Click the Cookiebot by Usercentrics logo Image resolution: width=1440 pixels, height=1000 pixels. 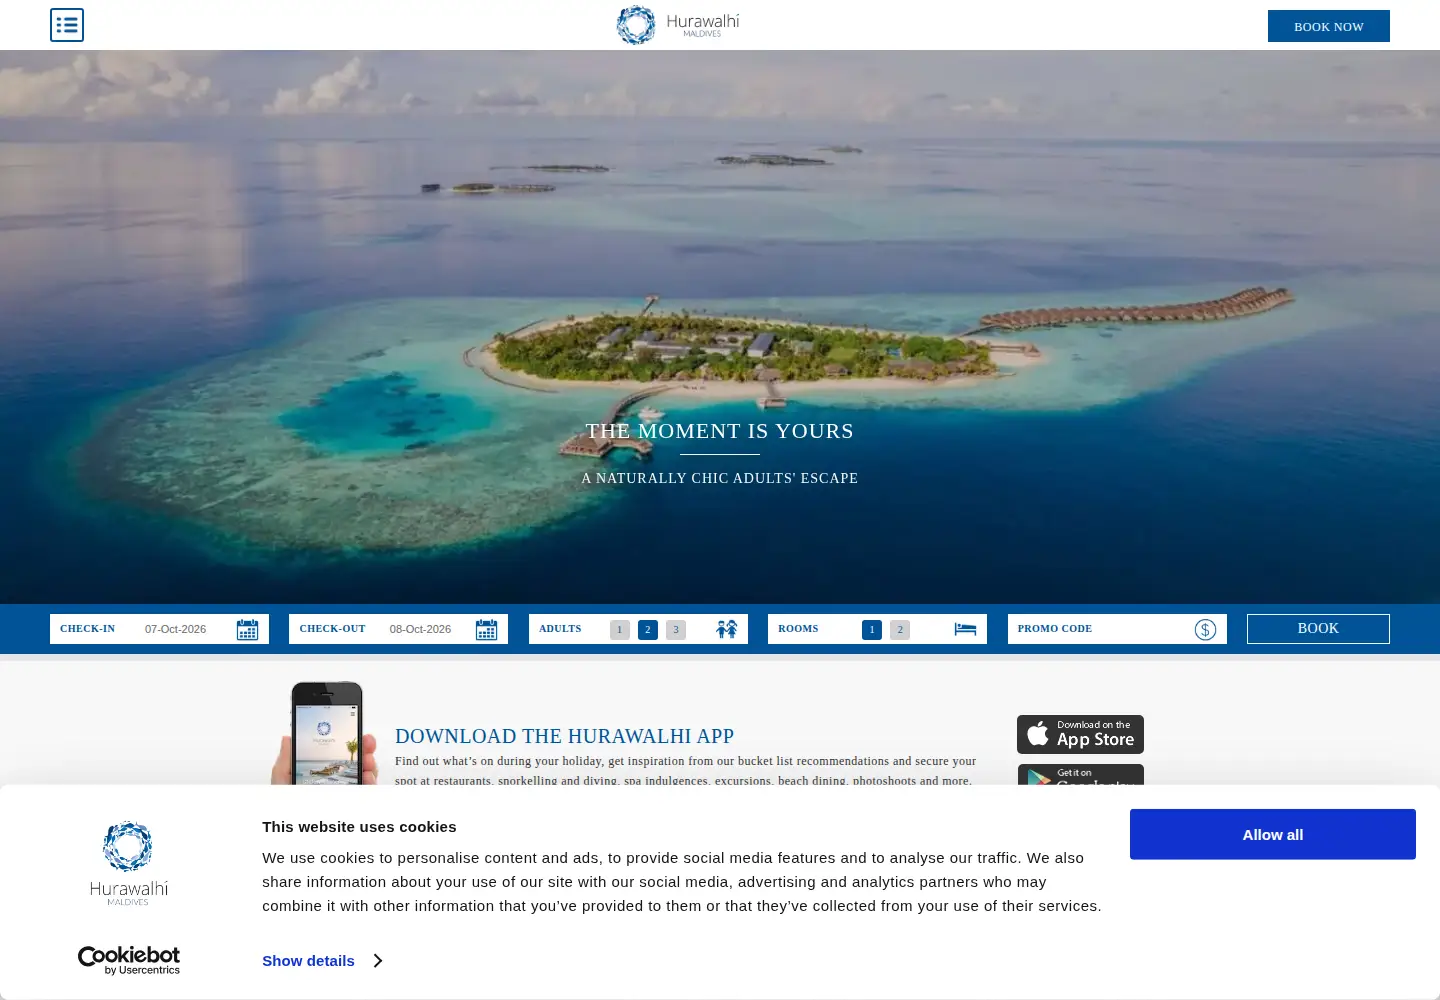point(129,960)
